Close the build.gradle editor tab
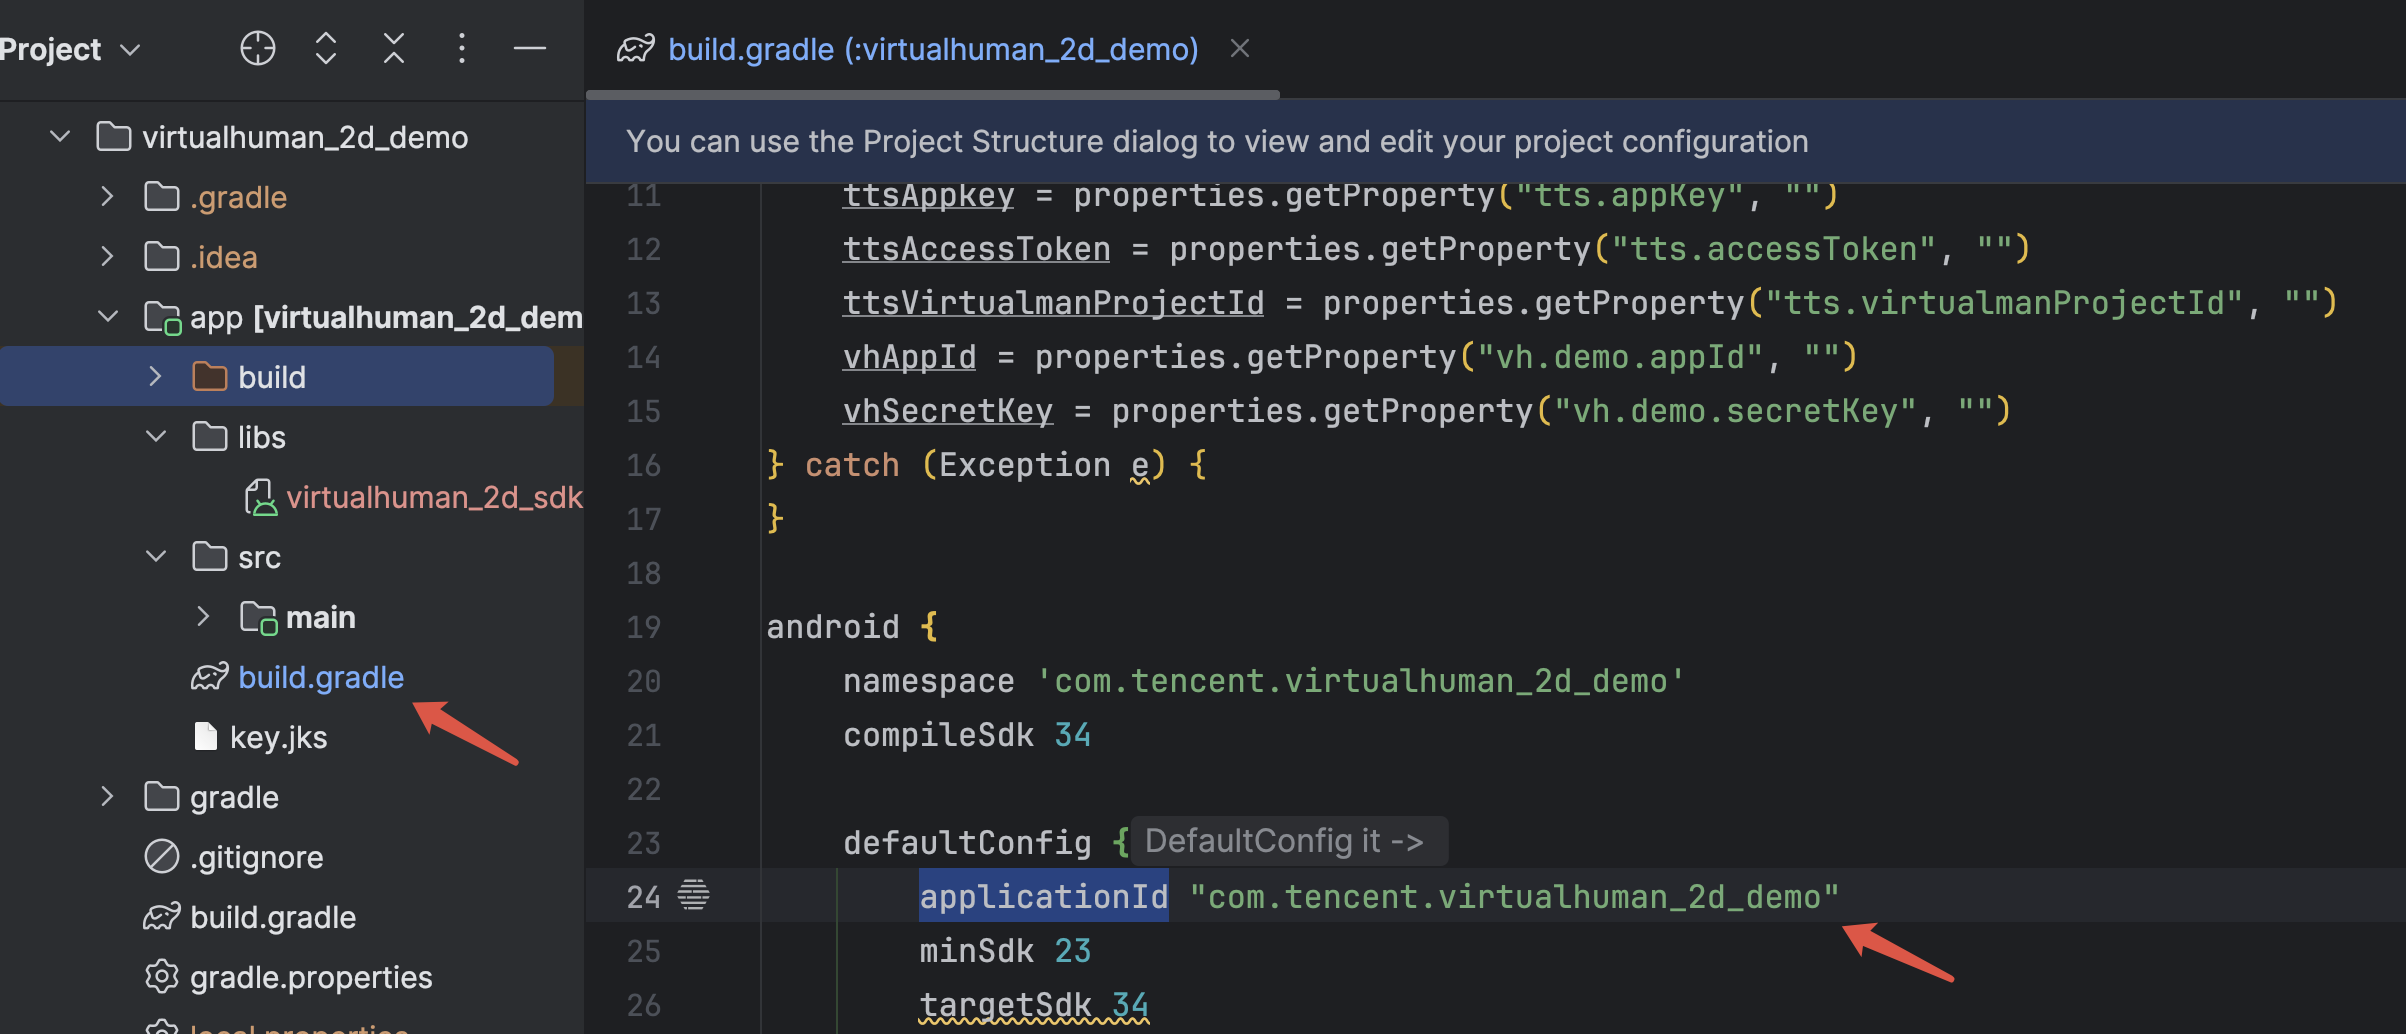2406x1034 pixels. pos(1240,49)
